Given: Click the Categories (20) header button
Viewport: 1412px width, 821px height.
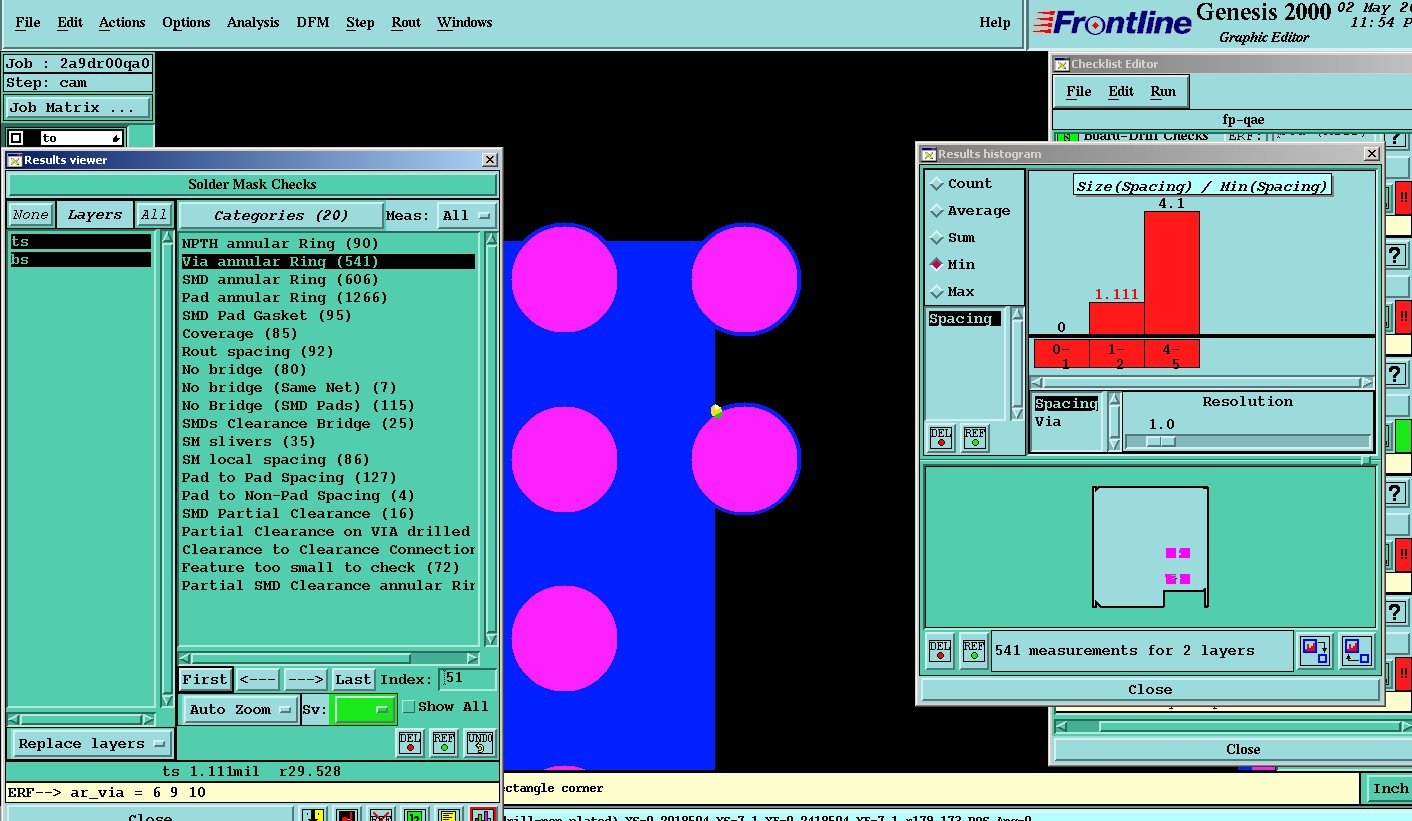Looking at the screenshot, I should tap(280, 215).
